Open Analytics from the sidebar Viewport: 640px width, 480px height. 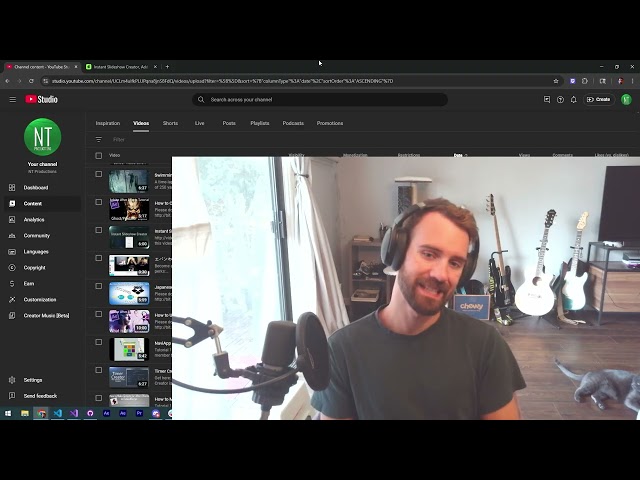(x=34, y=220)
